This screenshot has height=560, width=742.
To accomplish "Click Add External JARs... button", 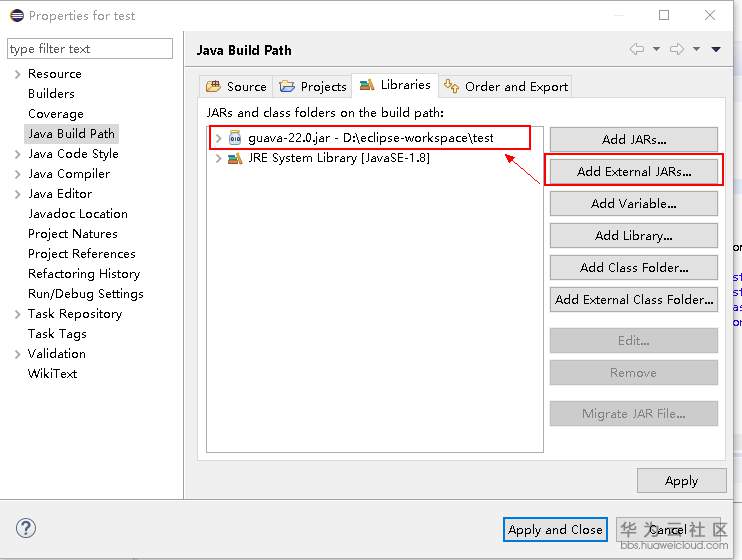I will (634, 171).
